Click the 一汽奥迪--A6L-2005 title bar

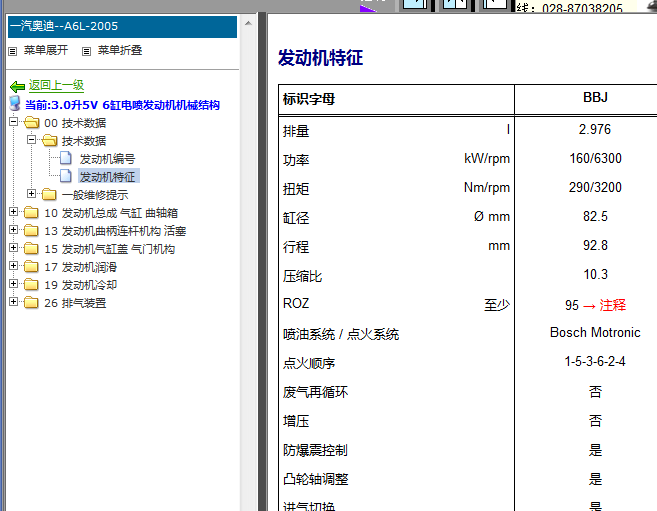coord(122,26)
